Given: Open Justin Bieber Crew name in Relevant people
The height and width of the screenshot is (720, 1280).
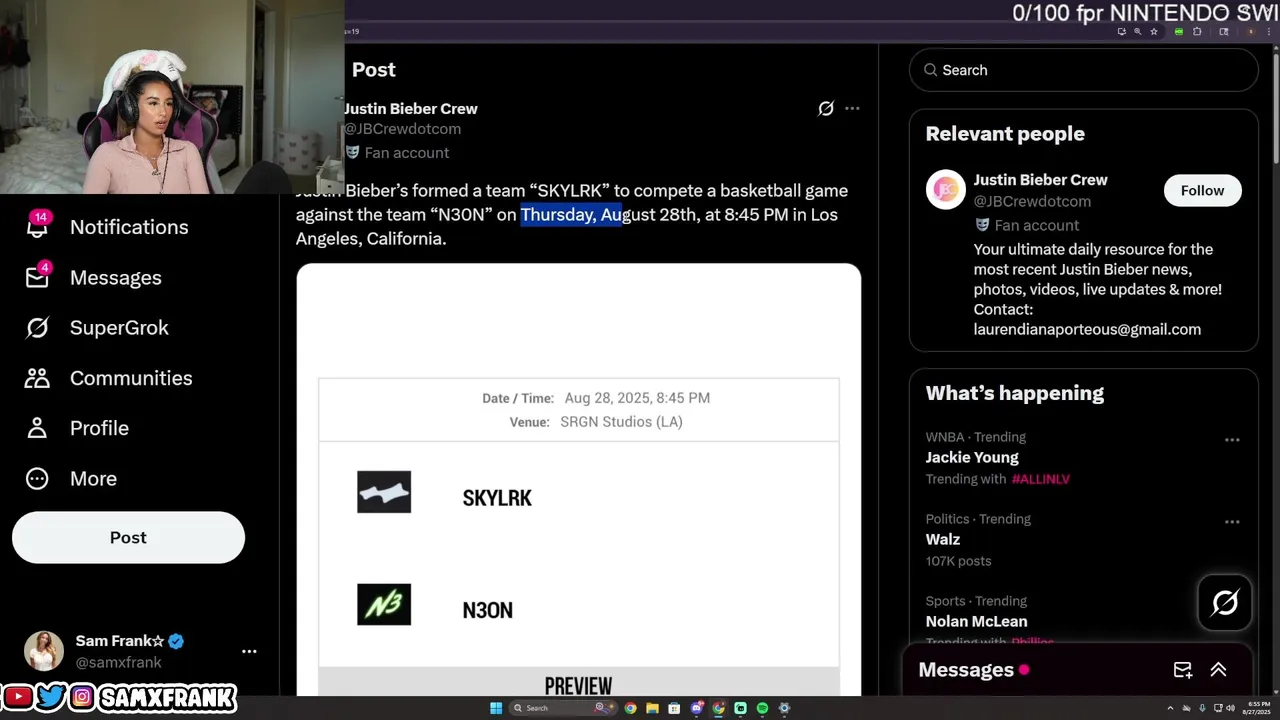Looking at the screenshot, I should pos(1040,180).
